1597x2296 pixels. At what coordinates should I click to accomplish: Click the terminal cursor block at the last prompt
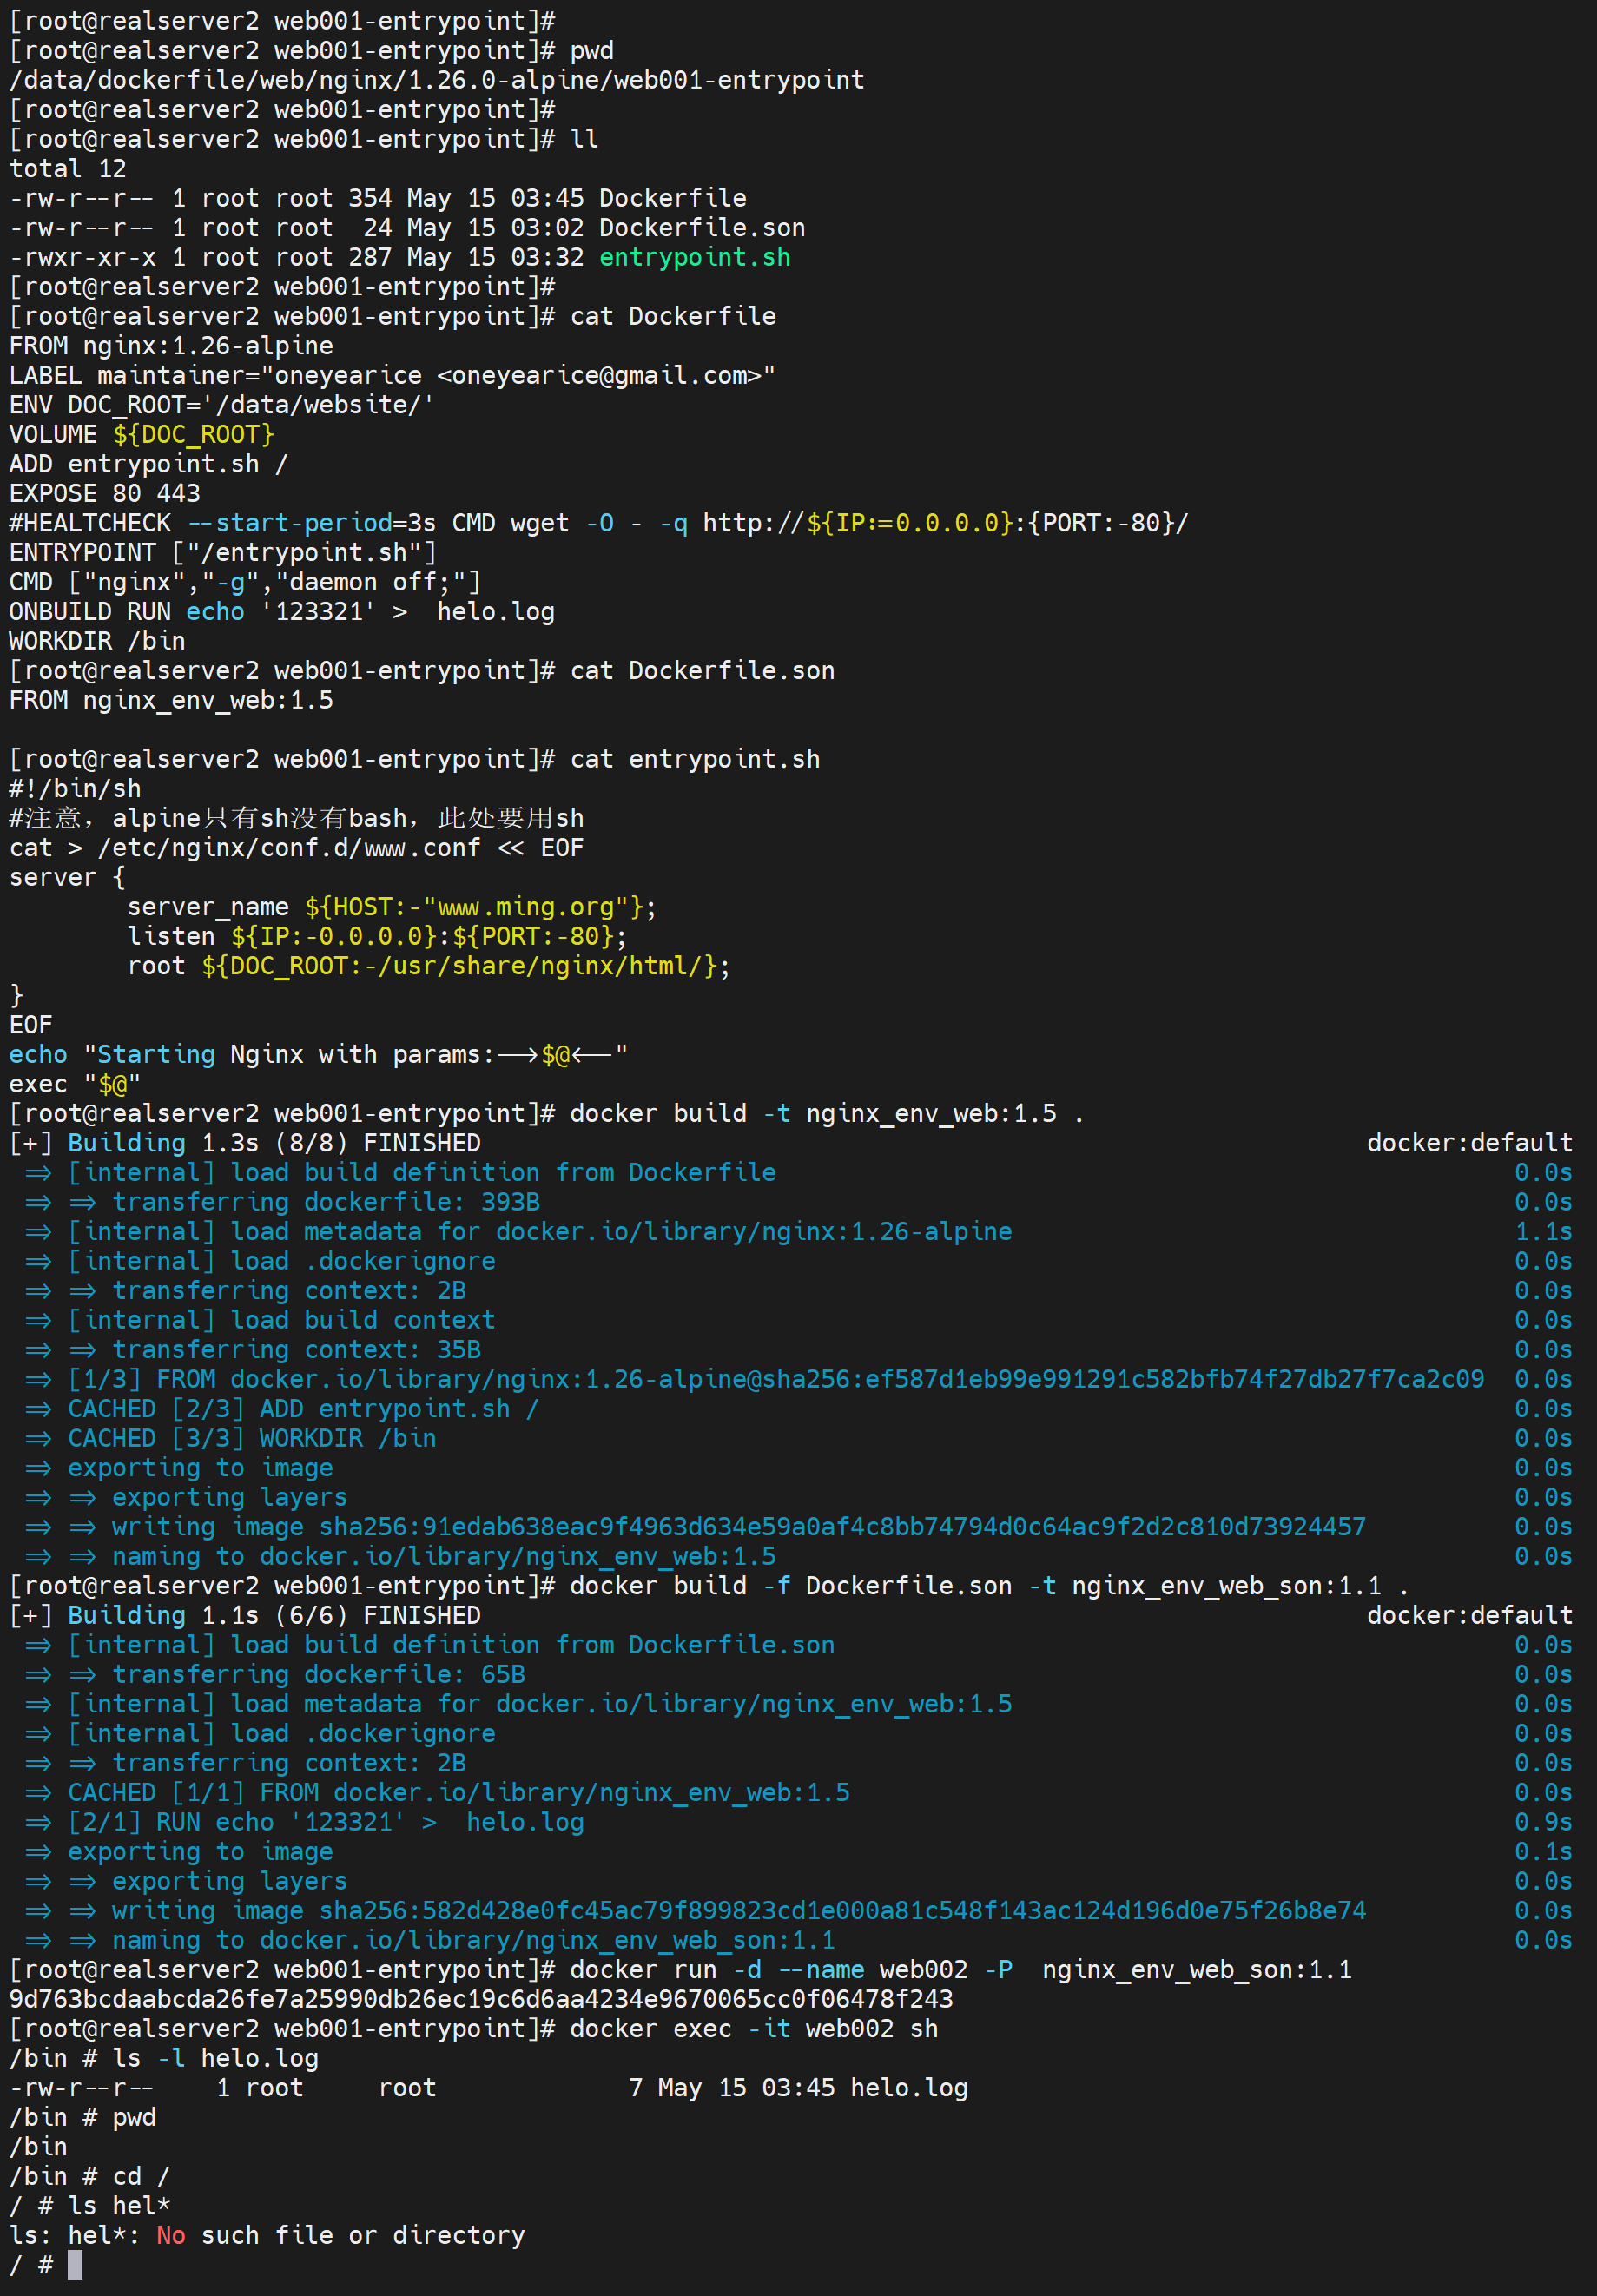[x=75, y=2265]
